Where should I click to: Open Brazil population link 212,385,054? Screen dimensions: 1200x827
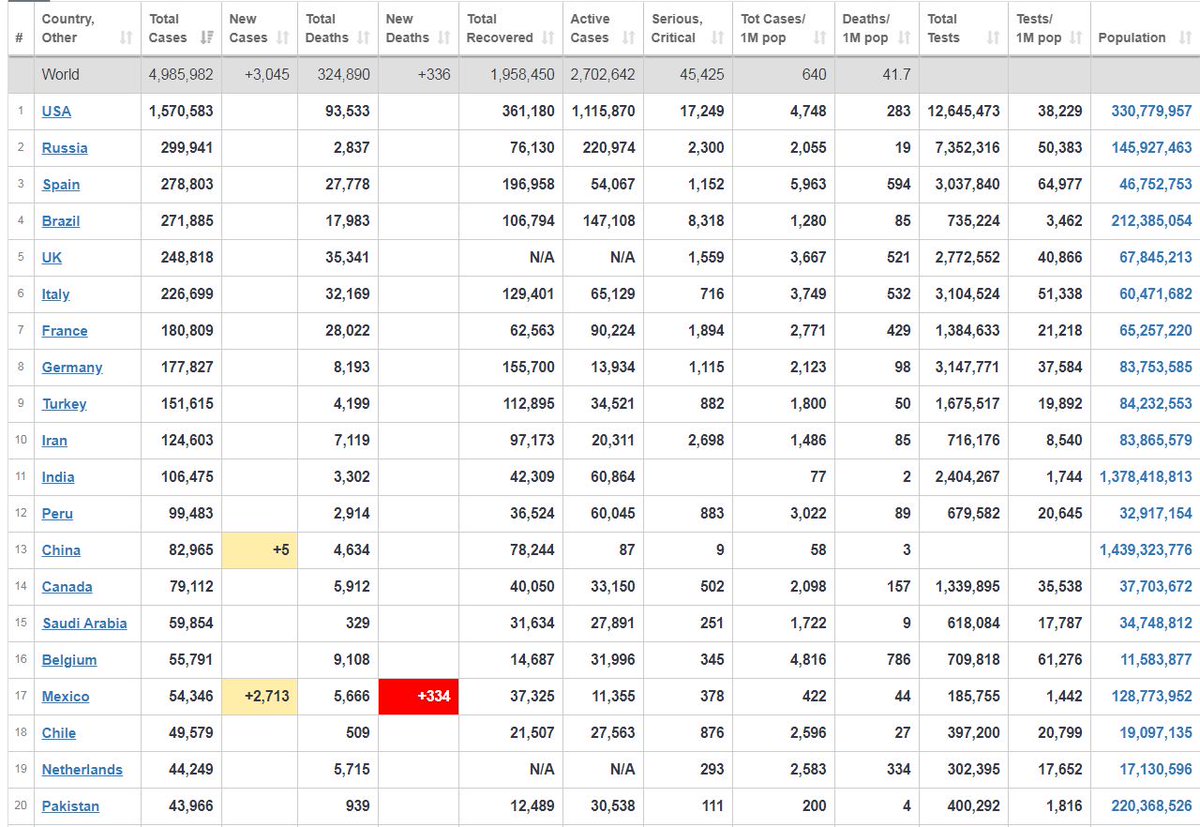pos(1152,221)
